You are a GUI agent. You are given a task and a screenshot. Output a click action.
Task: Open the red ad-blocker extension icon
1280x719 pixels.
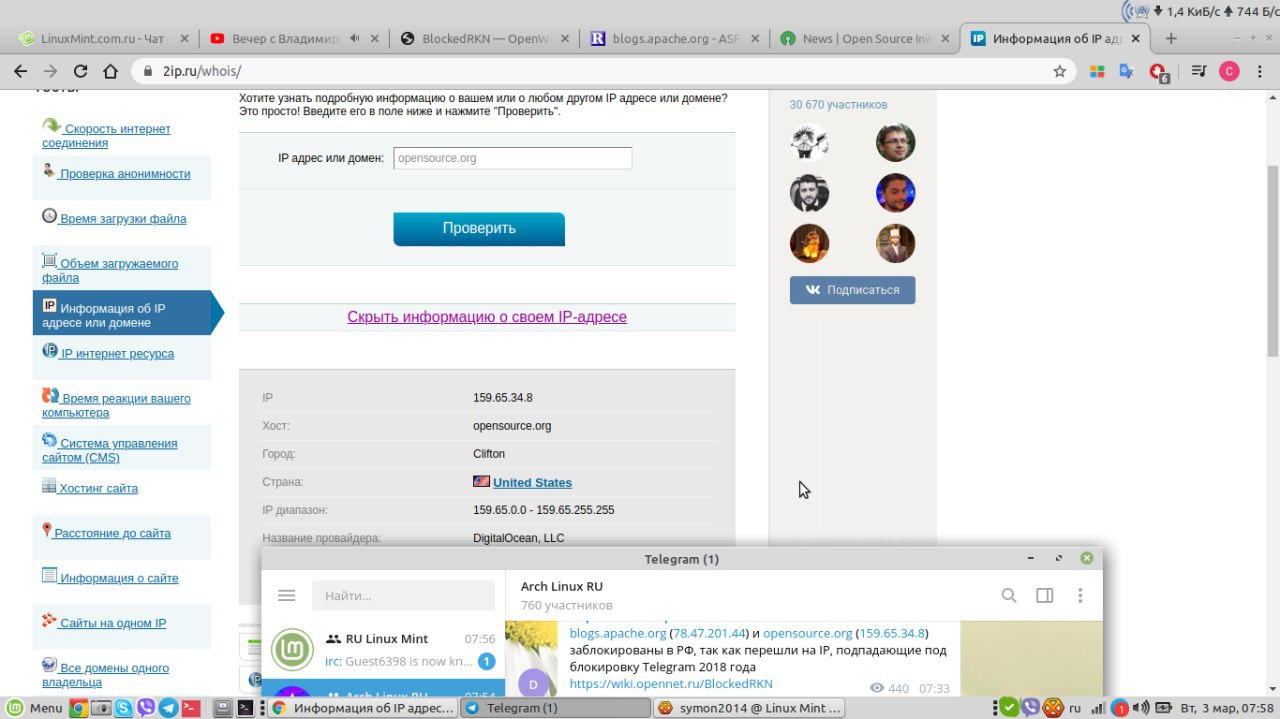point(1158,72)
